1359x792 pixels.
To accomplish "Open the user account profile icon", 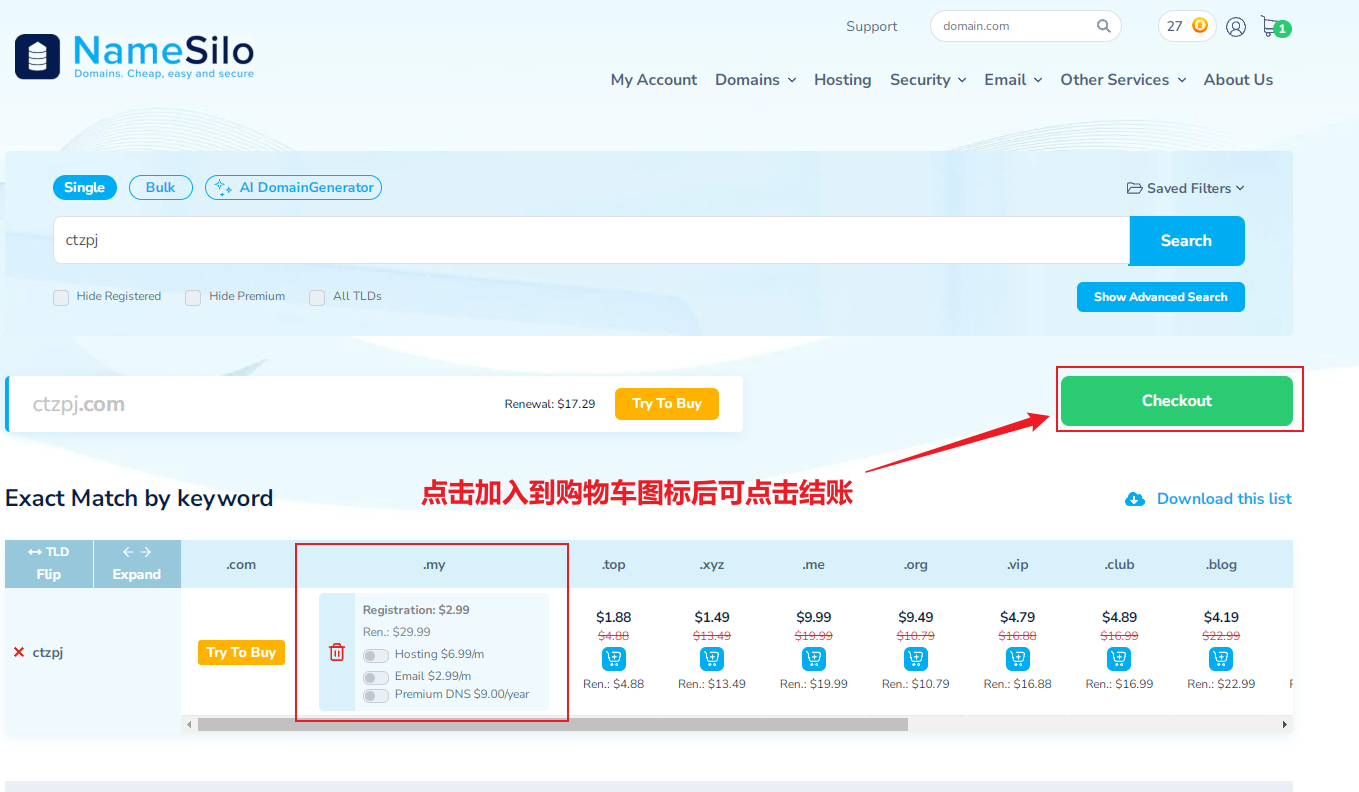I will pyautogui.click(x=1236, y=27).
